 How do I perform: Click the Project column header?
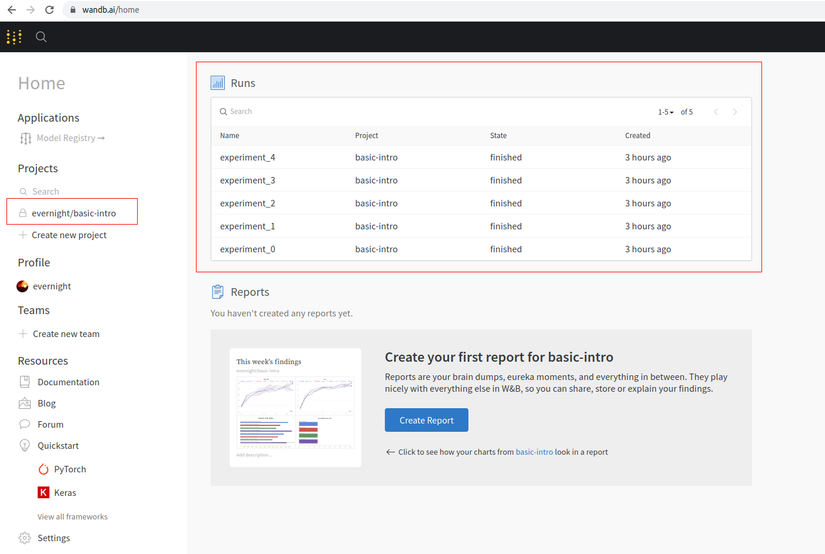point(366,135)
